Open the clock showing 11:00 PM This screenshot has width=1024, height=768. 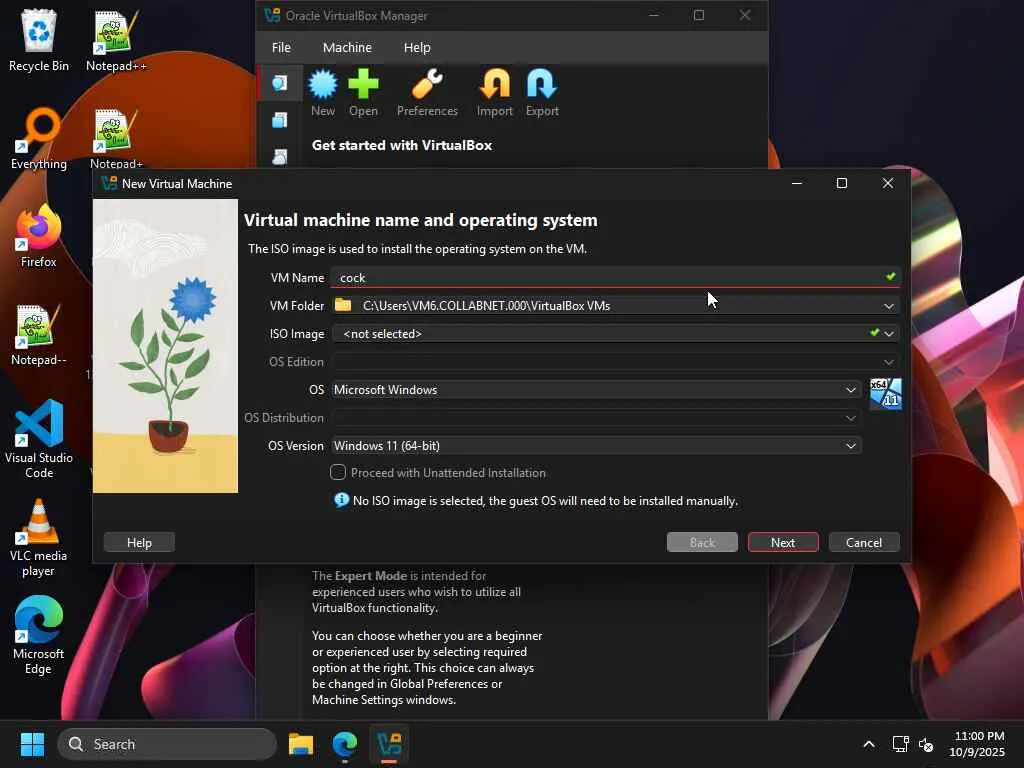click(x=978, y=744)
